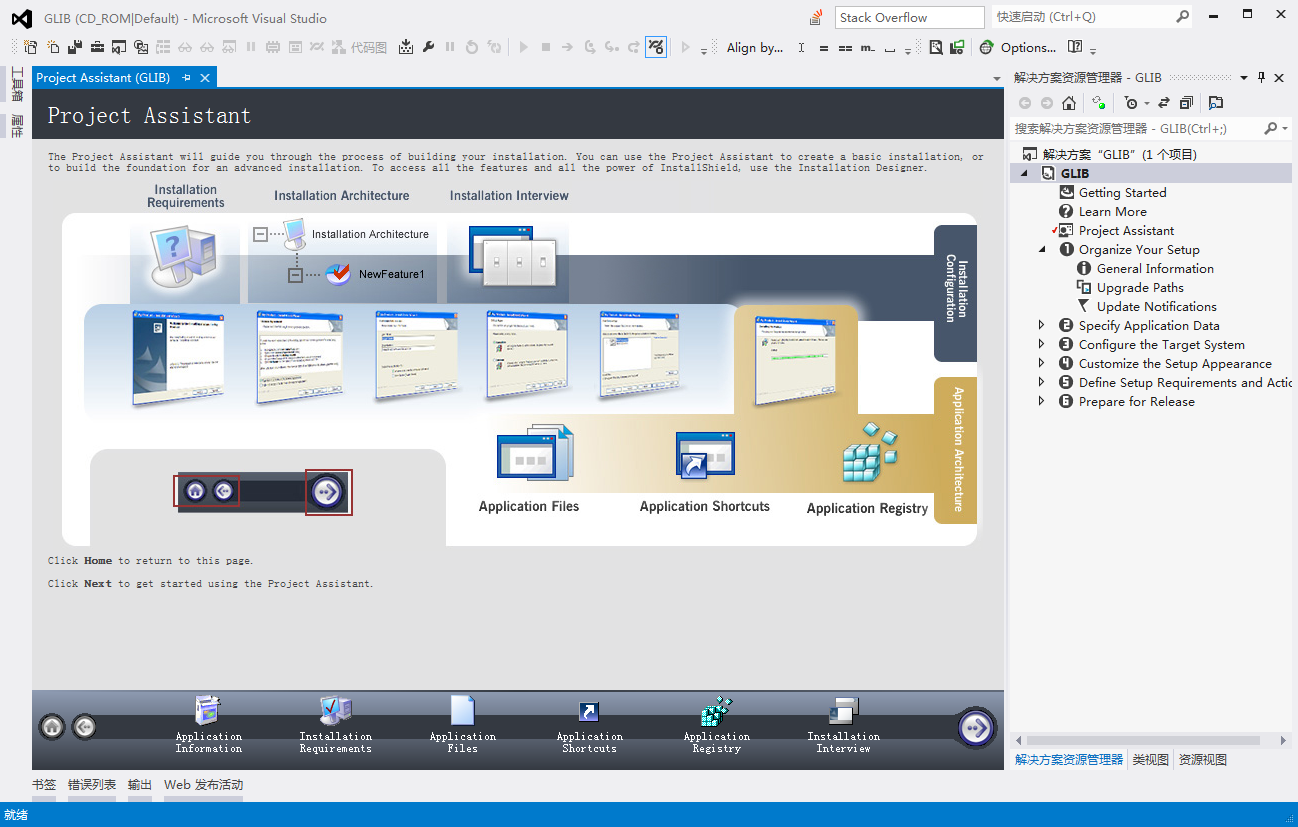Select Update Notifications tree item

[x=1156, y=306]
